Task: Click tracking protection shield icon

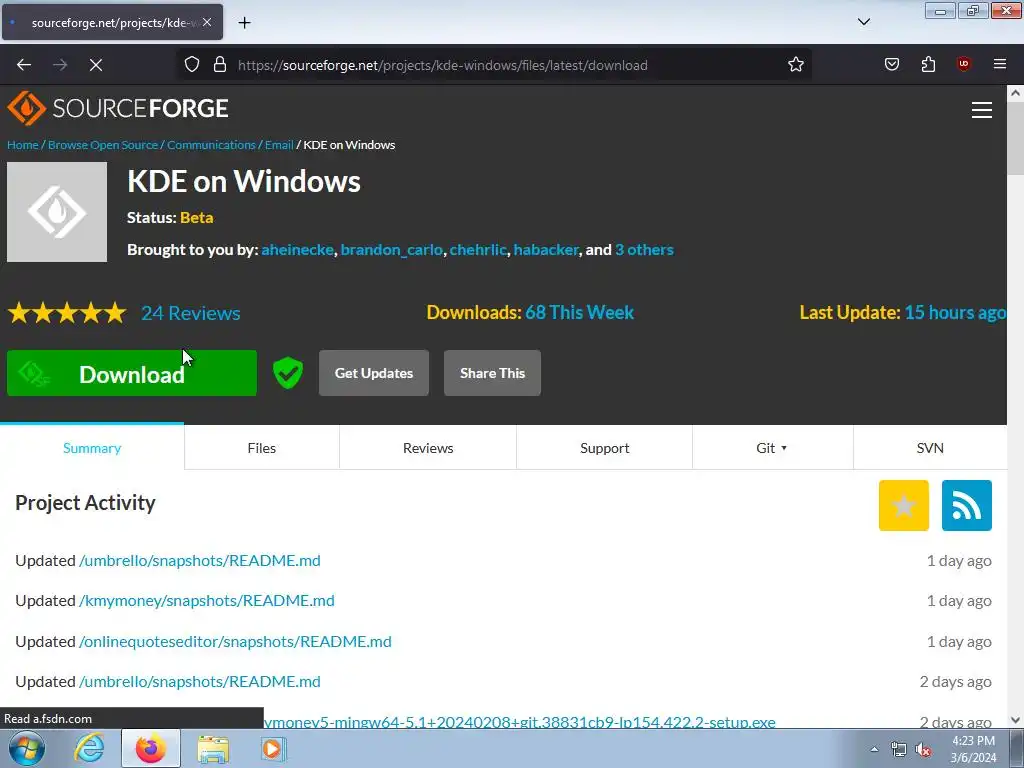Action: point(191,65)
